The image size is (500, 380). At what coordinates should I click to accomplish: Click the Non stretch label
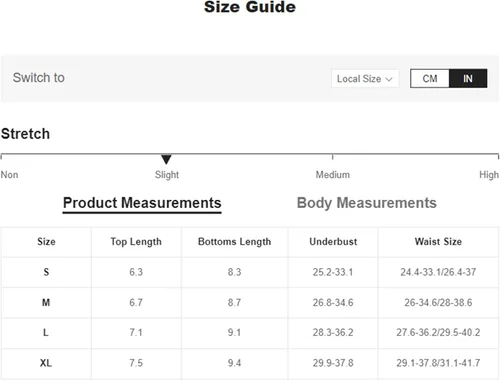pos(9,175)
